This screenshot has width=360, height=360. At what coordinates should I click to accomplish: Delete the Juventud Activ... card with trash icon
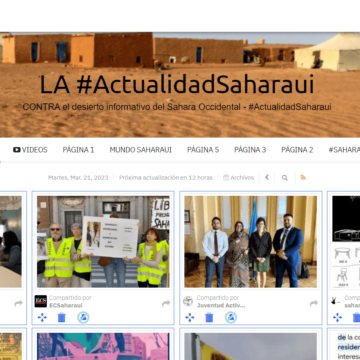pyautogui.click(x=209, y=317)
